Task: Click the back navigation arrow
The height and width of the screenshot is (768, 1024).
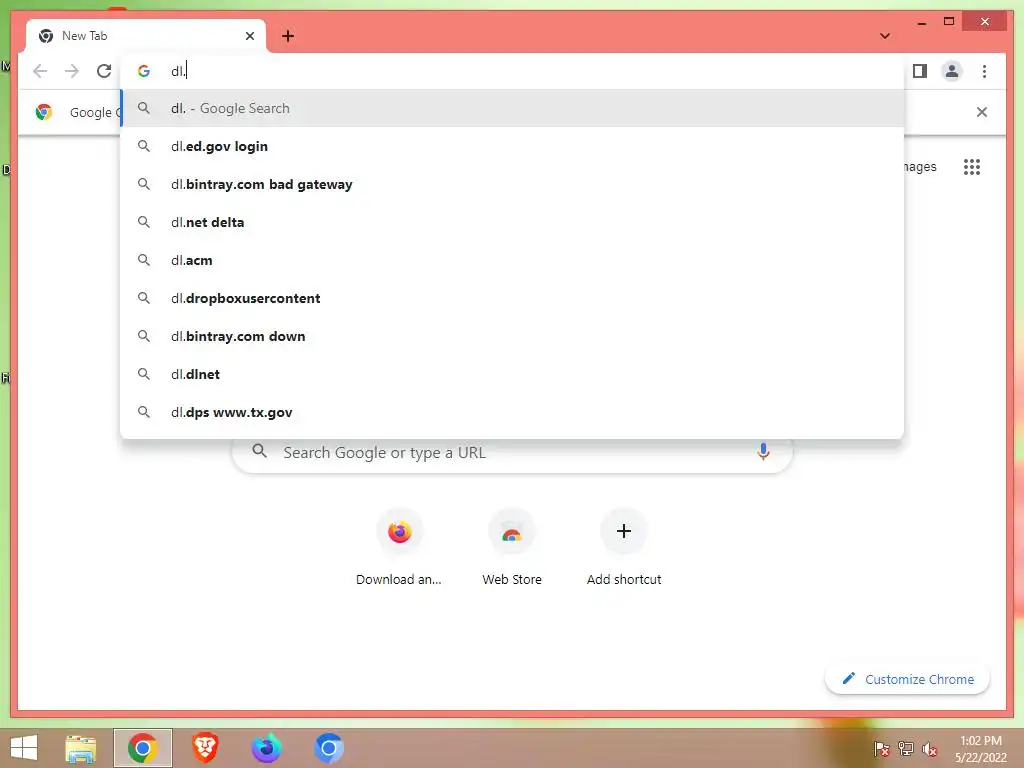Action: tap(40, 71)
